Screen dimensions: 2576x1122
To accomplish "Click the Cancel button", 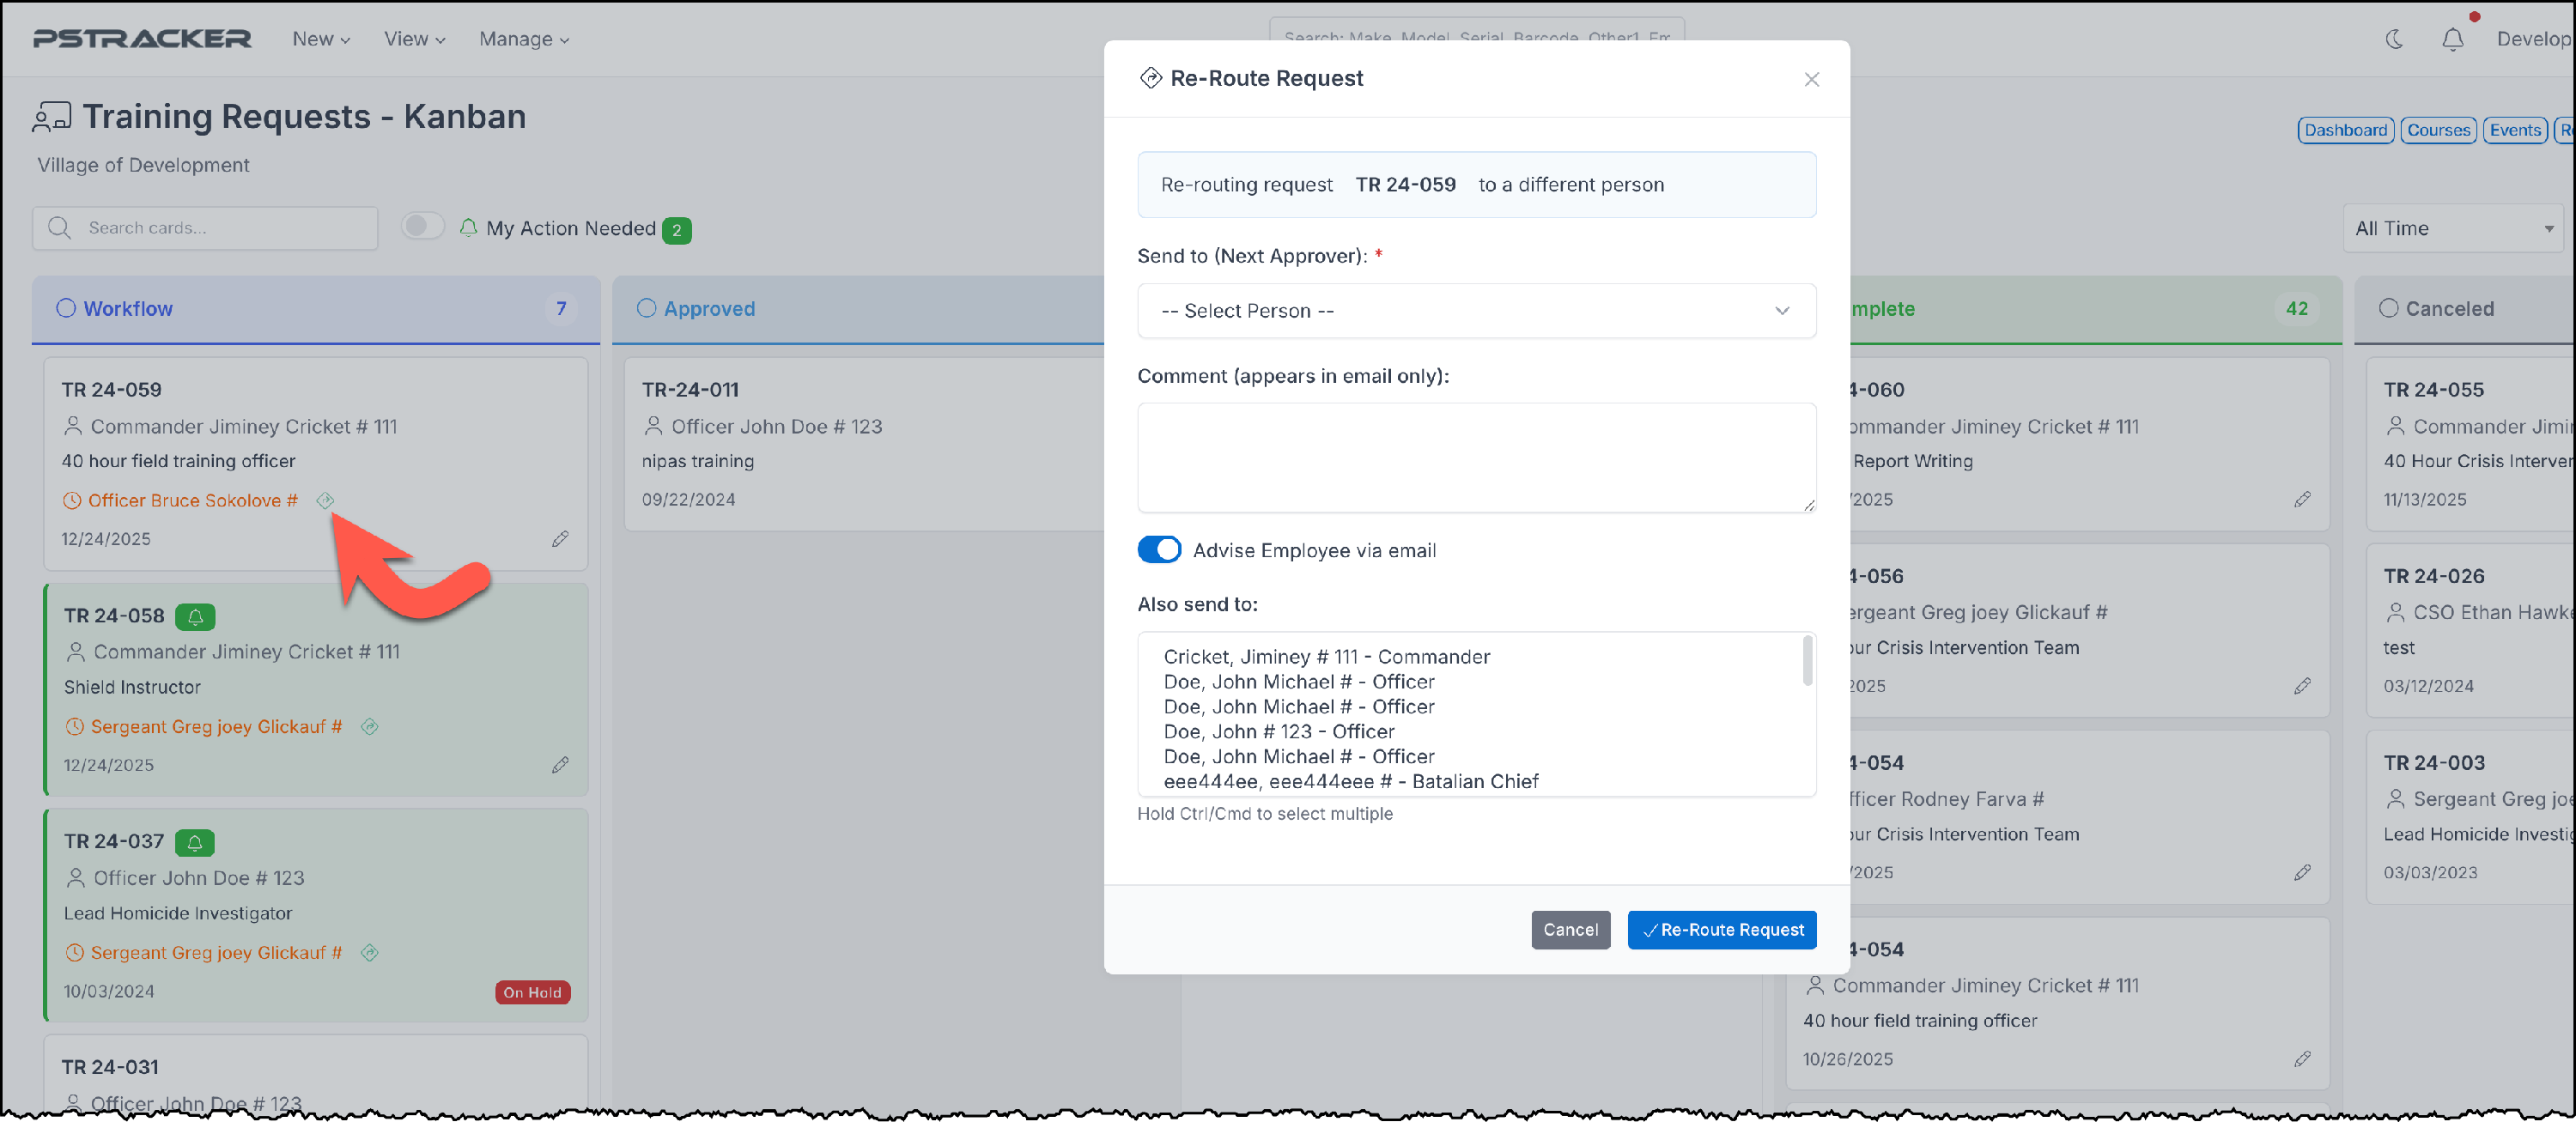I will click(x=1570, y=930).
